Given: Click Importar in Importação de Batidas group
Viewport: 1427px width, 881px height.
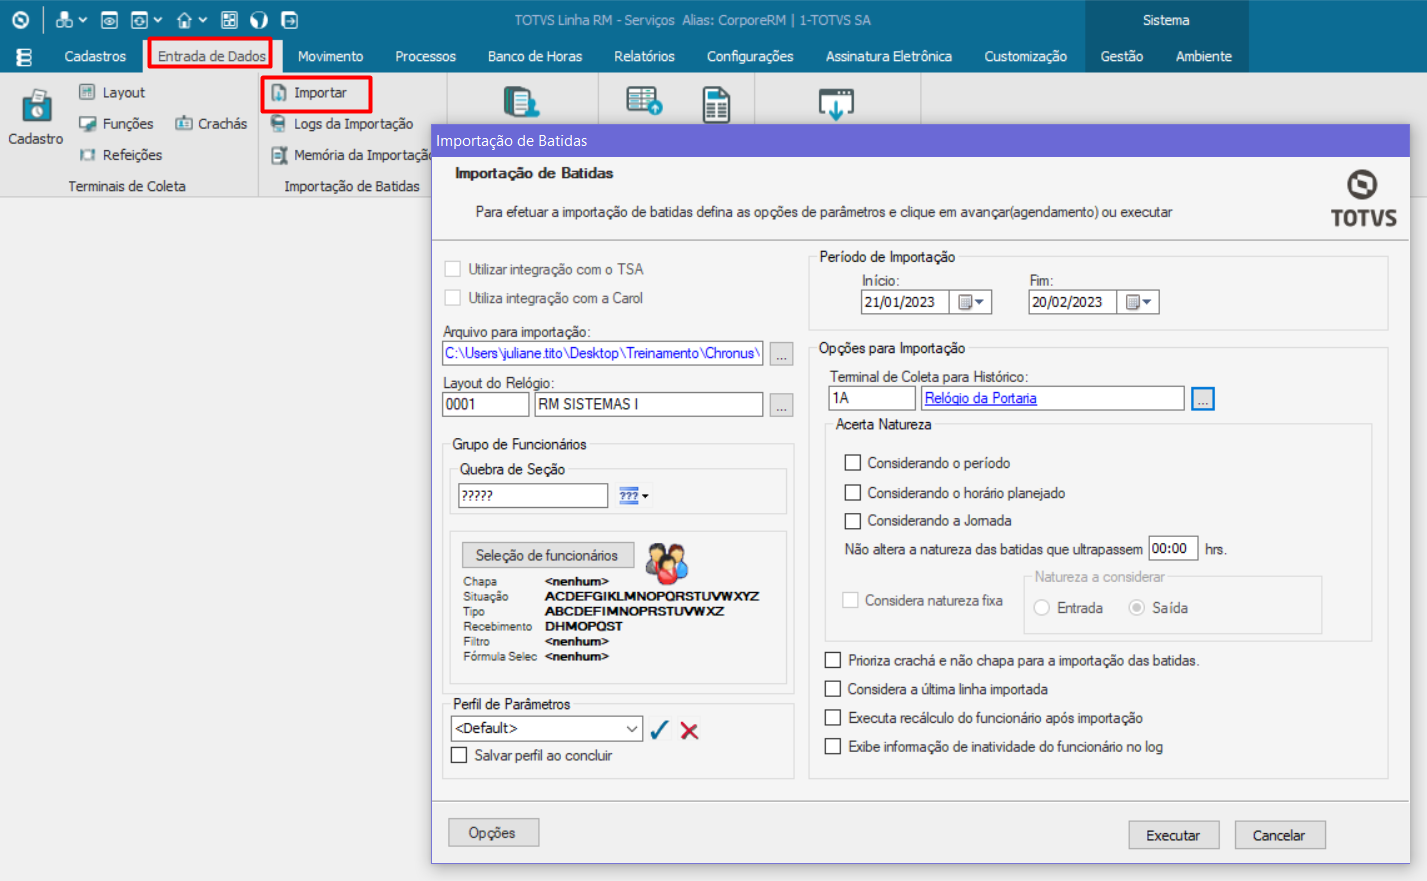Looking at the screenshot, I should click(x=309, y=93).
